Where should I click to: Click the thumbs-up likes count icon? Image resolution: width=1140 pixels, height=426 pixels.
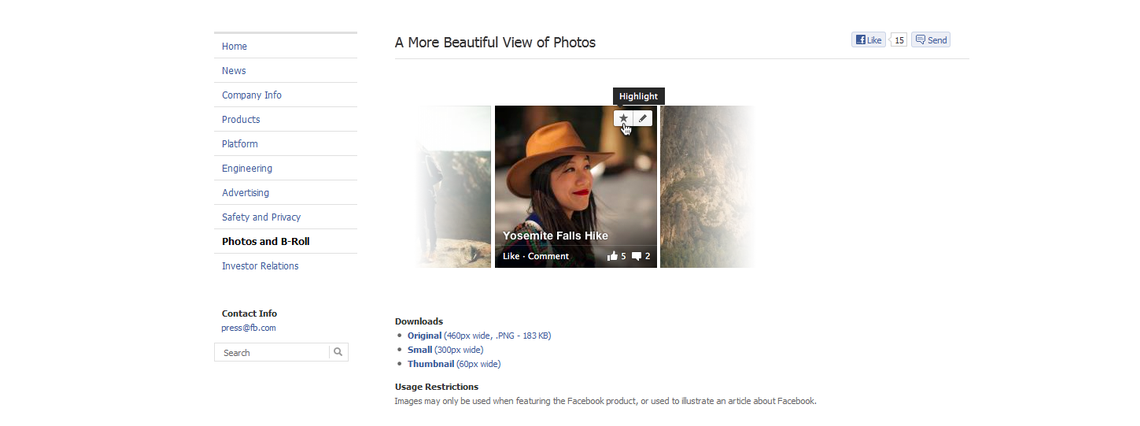(x=612, y=256)
